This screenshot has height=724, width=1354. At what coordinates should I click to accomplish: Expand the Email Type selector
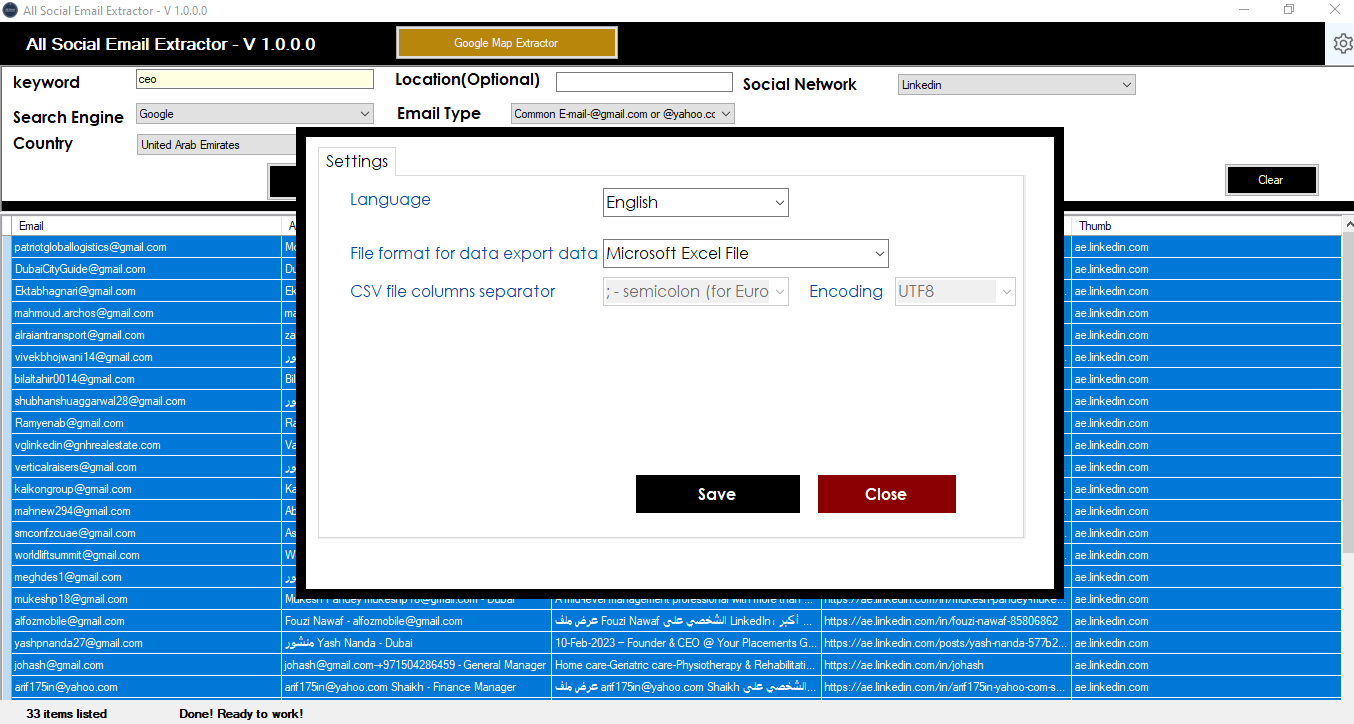click(x=622, y=113)
